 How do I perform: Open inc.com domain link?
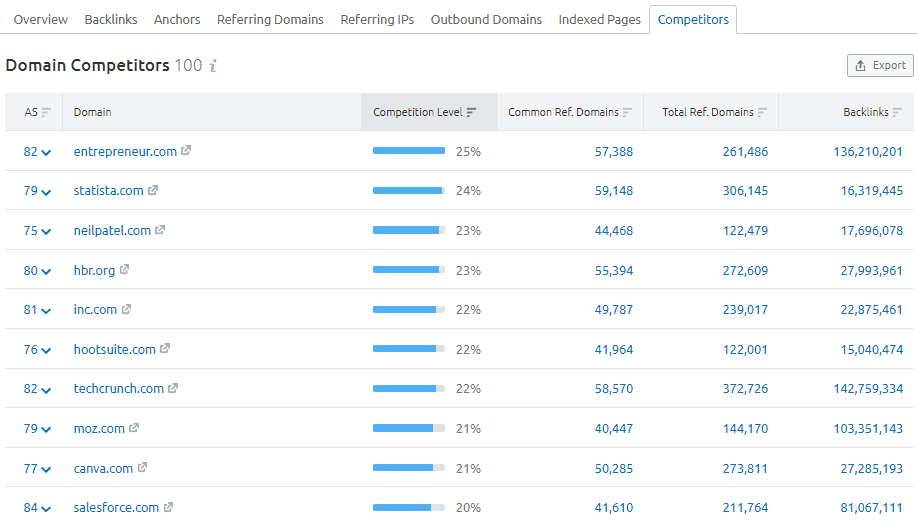95,310
